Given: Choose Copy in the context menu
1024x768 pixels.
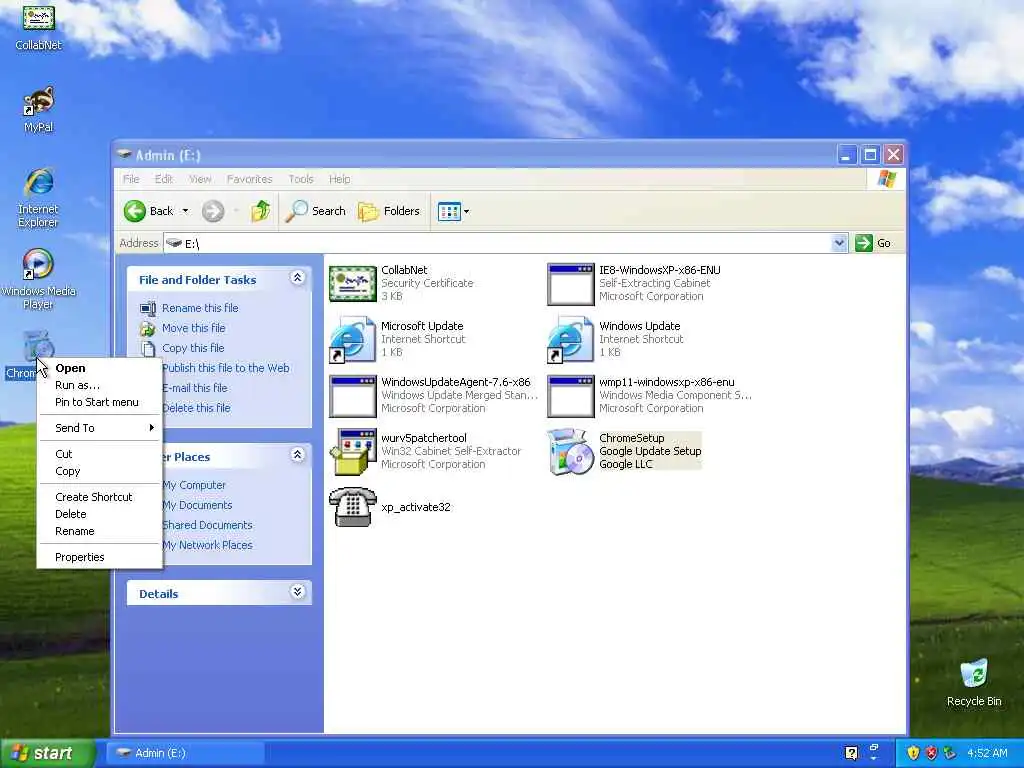Looking at the screenshot, I should coord(99,471).
